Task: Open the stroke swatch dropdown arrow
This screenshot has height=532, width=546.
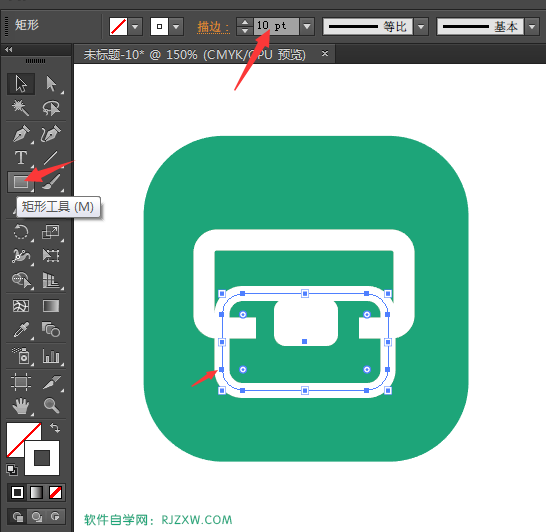Action: click(176, 26)
